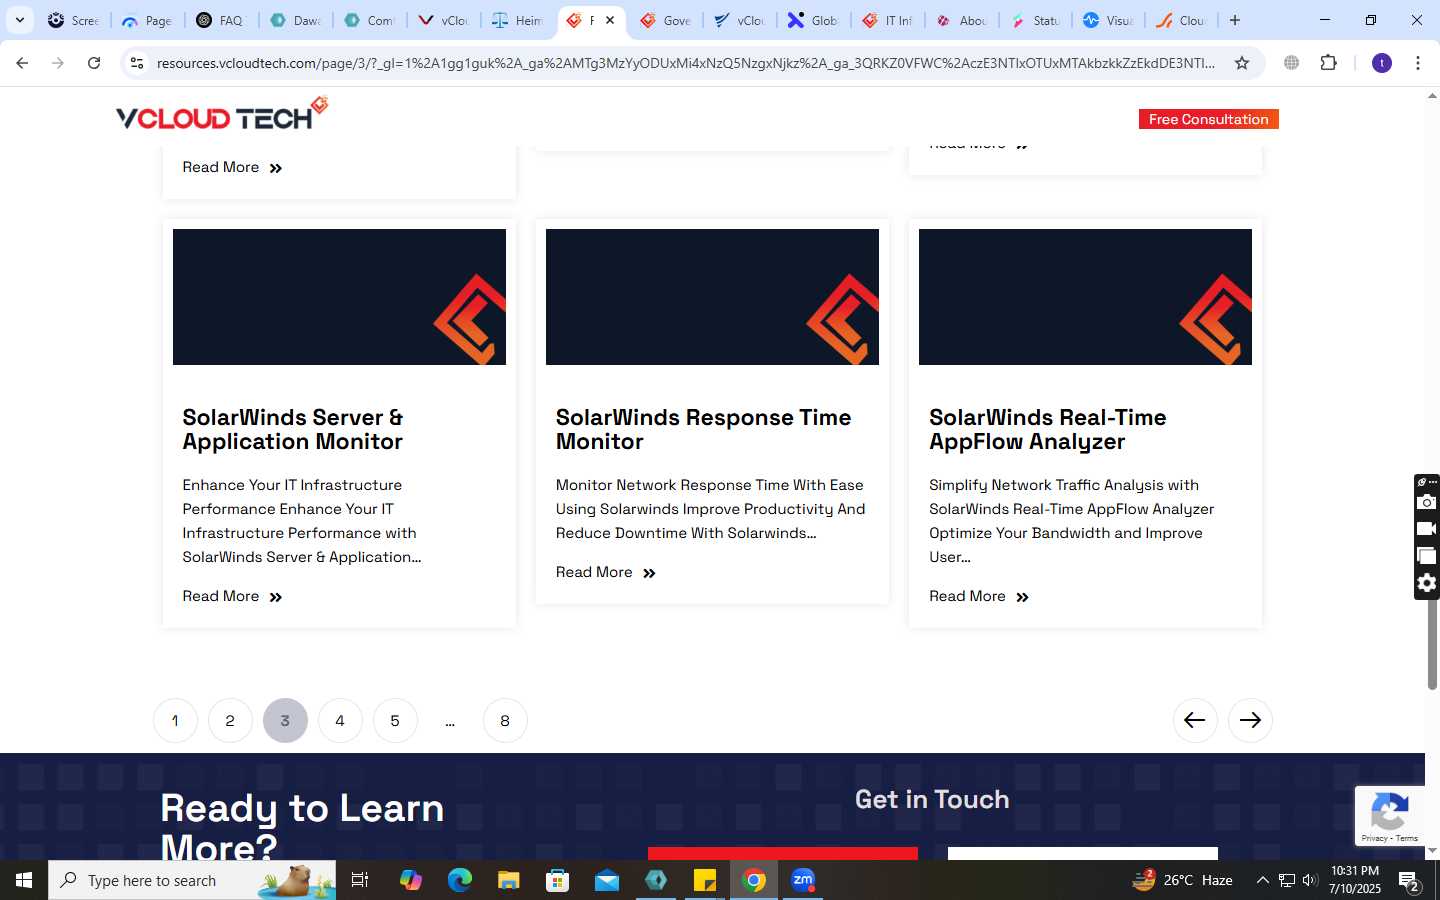The height and width of the screenshot is (900, 1440).
Task: Click the record video icon in side panel
Action: click(x=1427, y=529)
